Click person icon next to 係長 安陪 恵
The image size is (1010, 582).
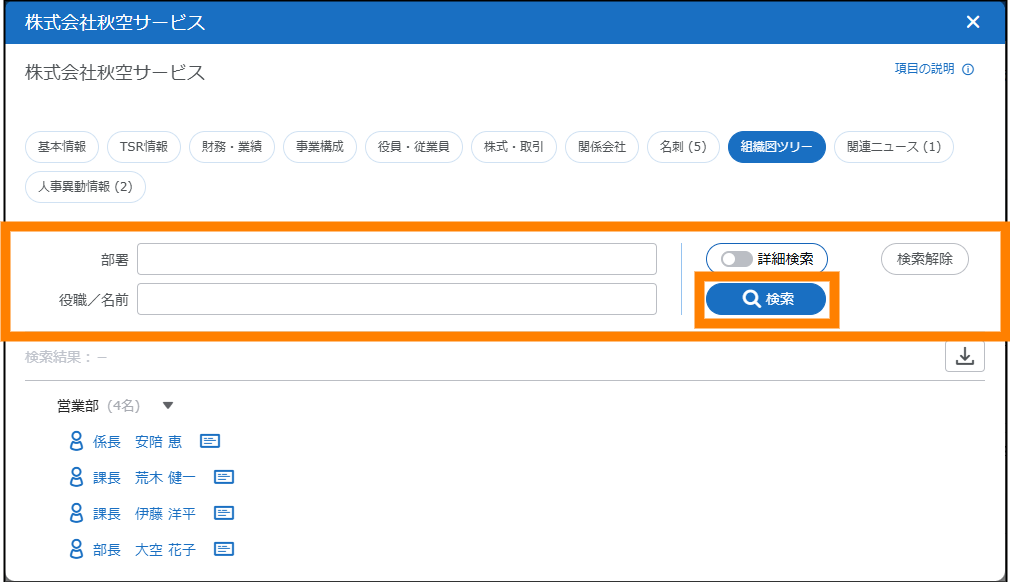[x=76, y=441]
